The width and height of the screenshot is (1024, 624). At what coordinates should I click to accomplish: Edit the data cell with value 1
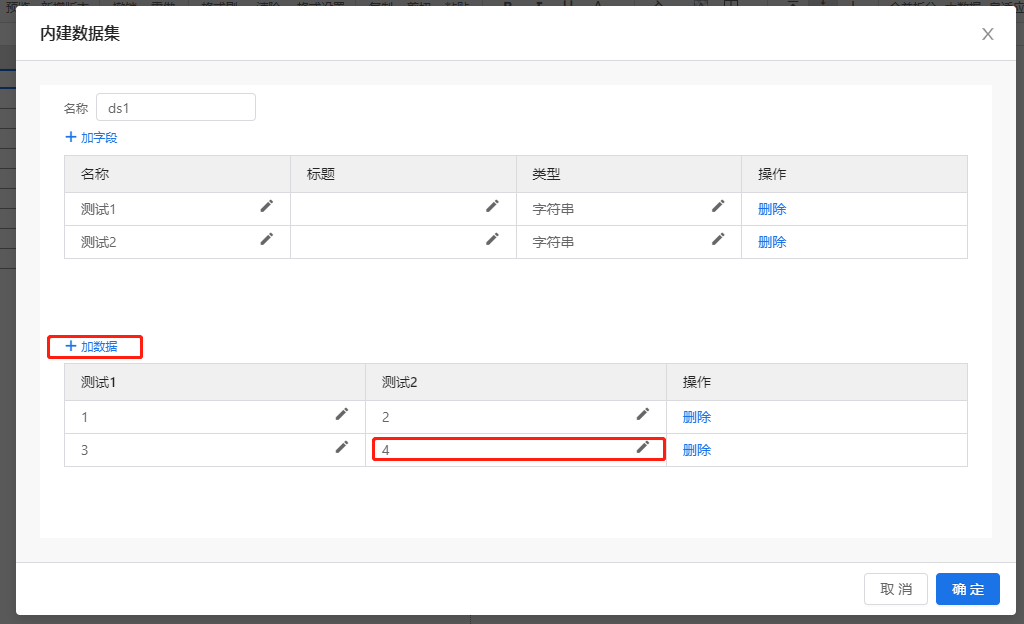point(342,414)
